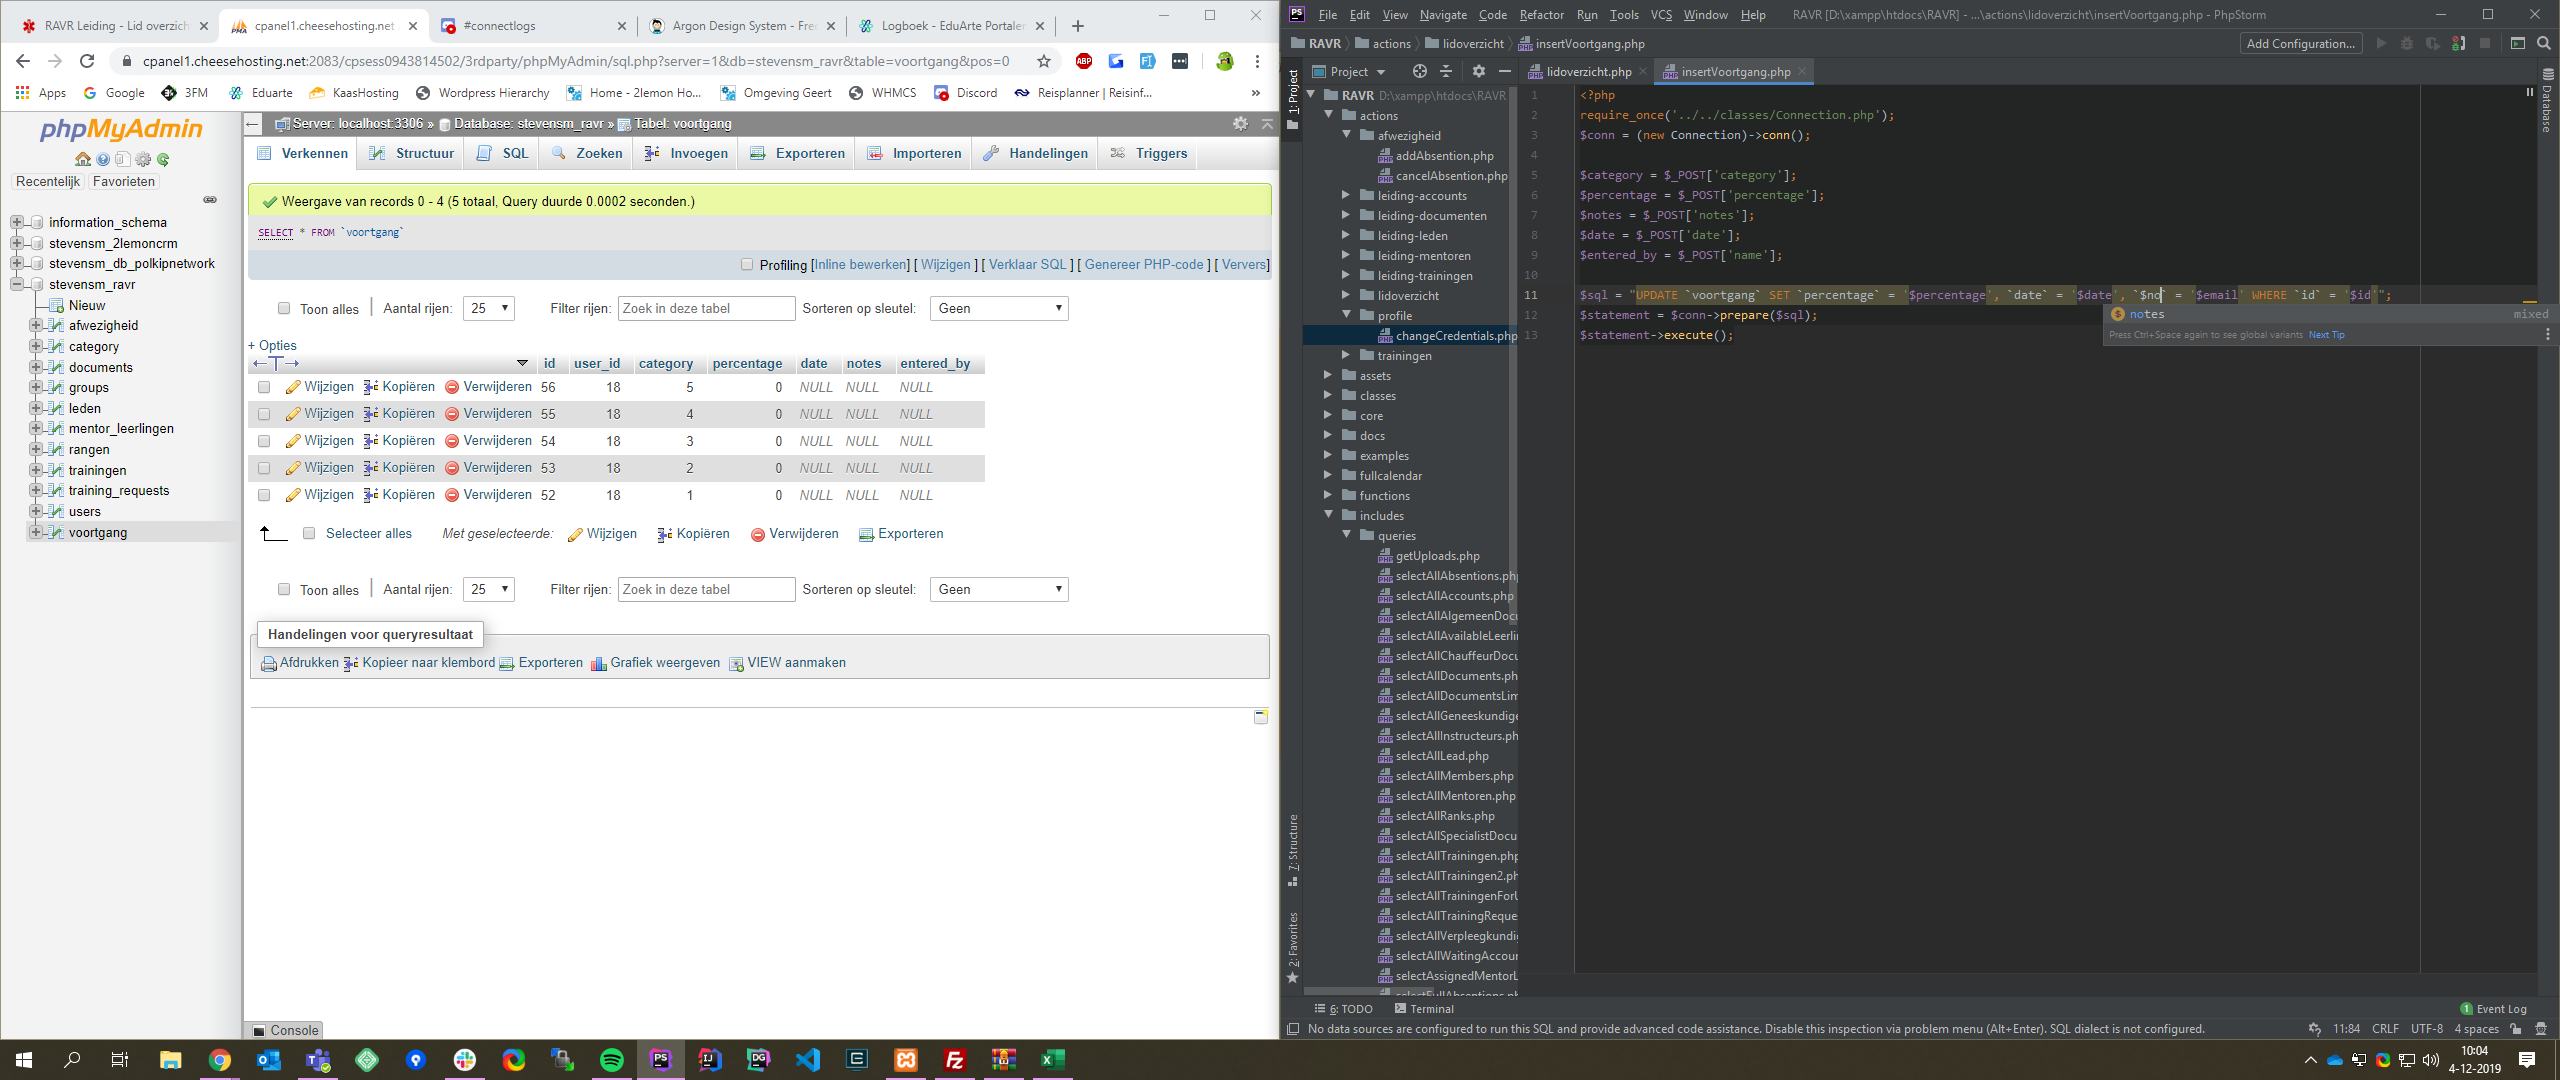Click the PhpStorm search everywhere magnifier
Viewport: 2560px width, 1080px height.
(x=2544, y=43)
